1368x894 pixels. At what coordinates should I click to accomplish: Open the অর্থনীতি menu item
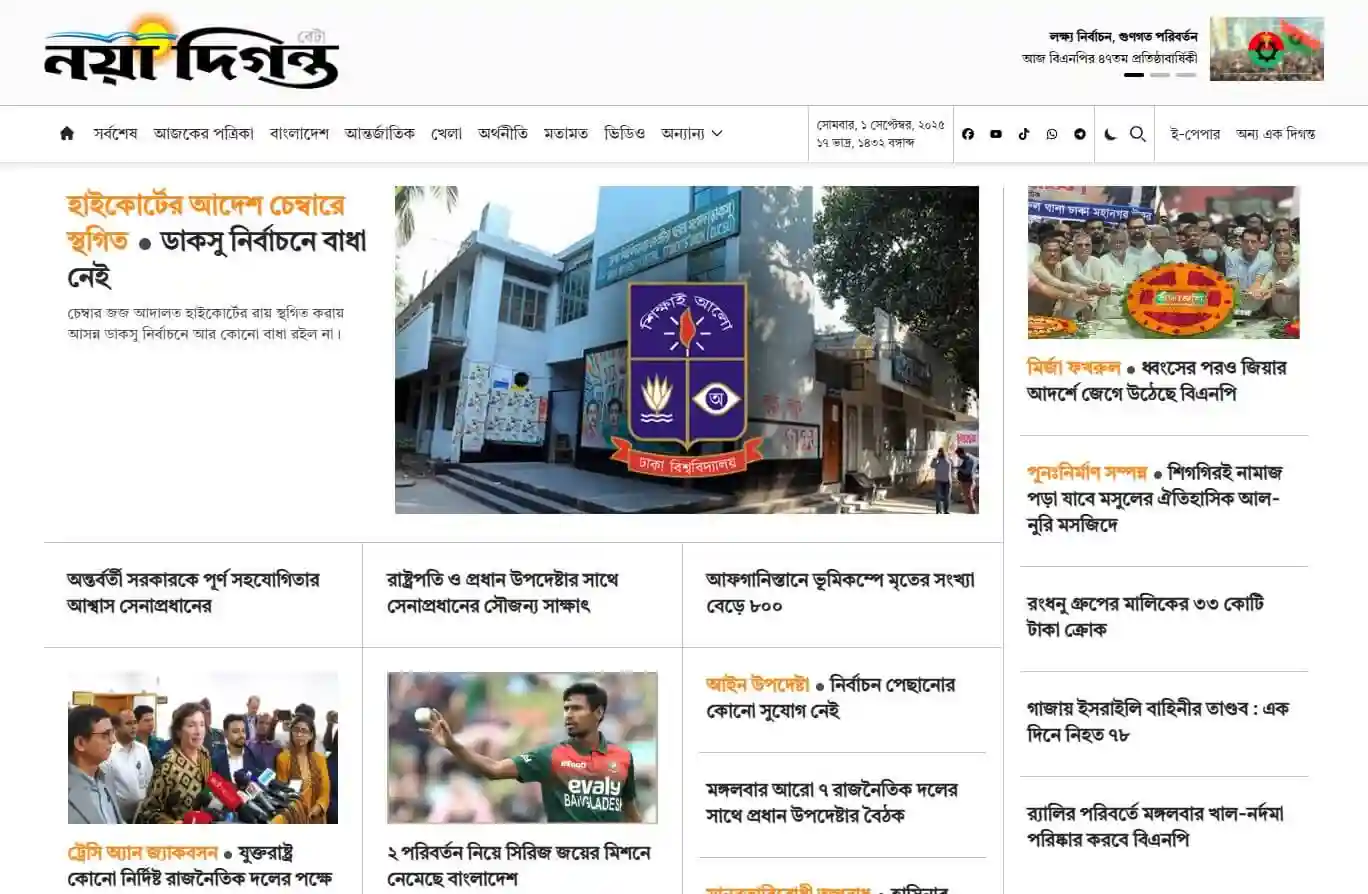click(501, 132)
